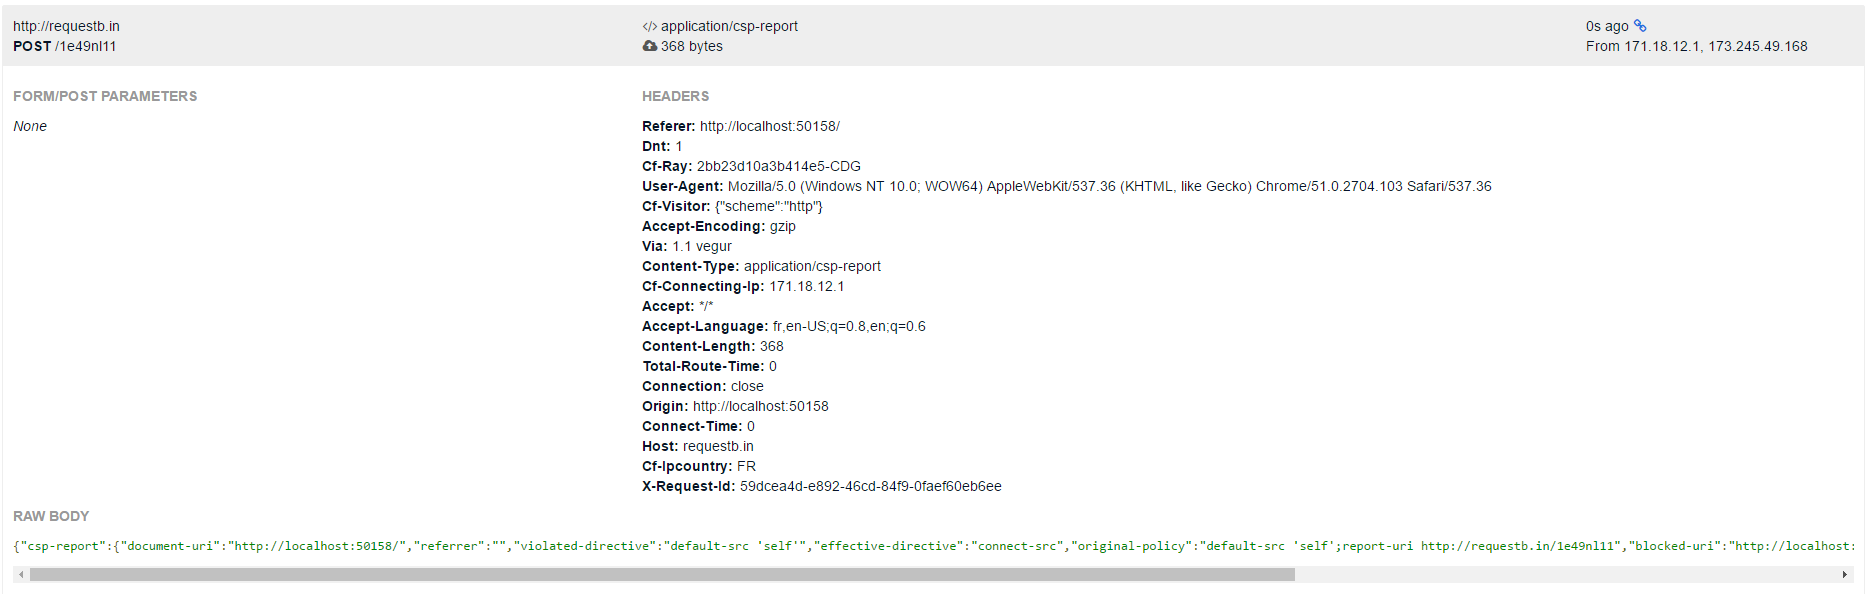Click the permalink chain icon next to 0s ago
Screen dimensions: 1870x594
1640,26
